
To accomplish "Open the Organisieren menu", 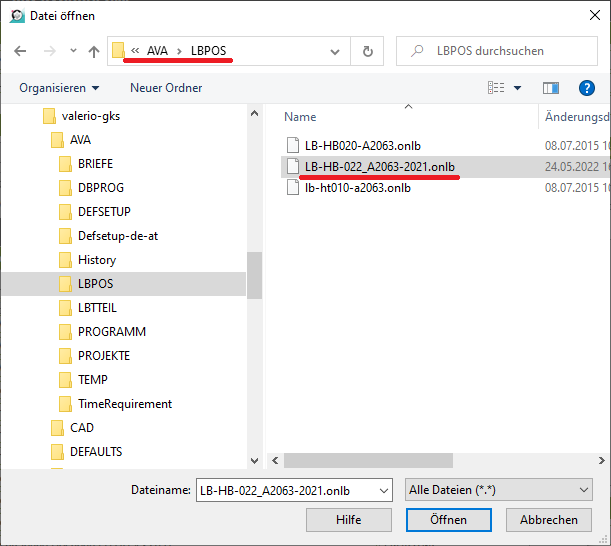I will click(x=59, y=88).
